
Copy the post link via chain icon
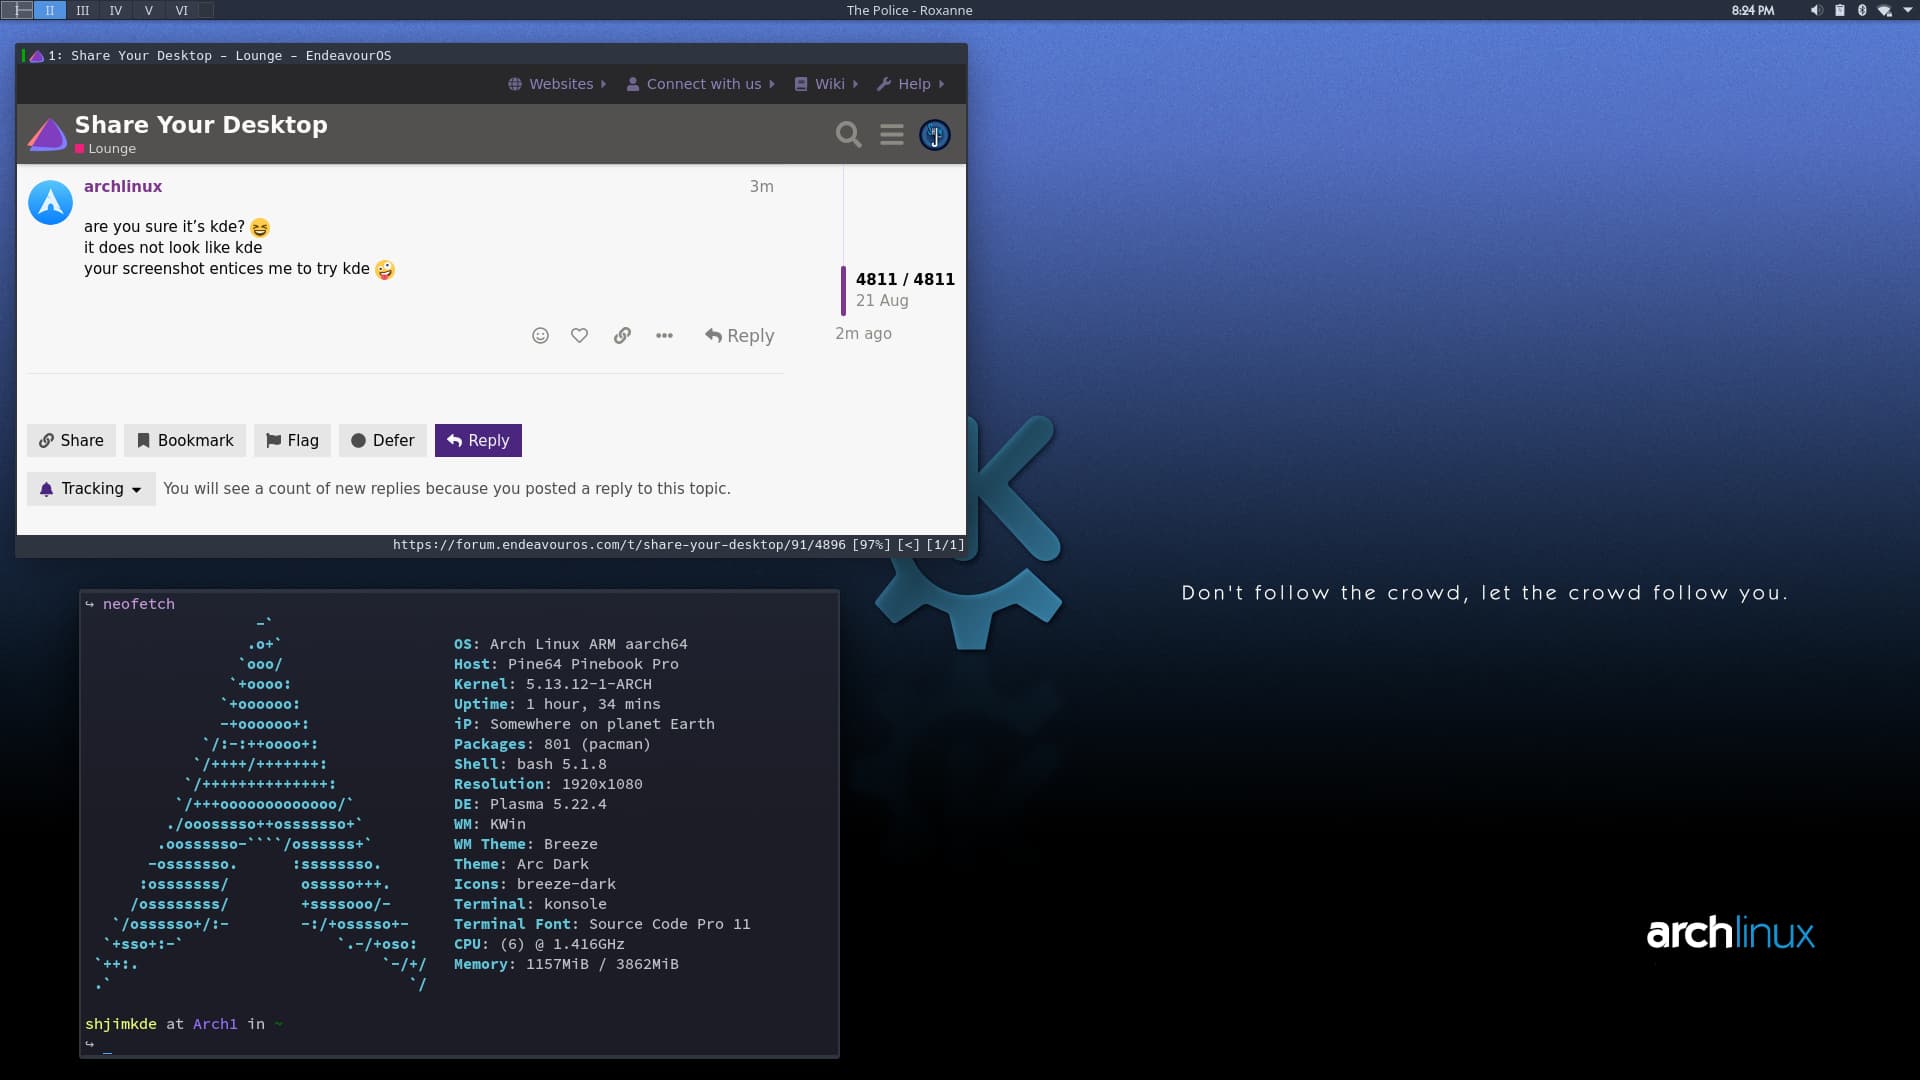pos(622,336)
